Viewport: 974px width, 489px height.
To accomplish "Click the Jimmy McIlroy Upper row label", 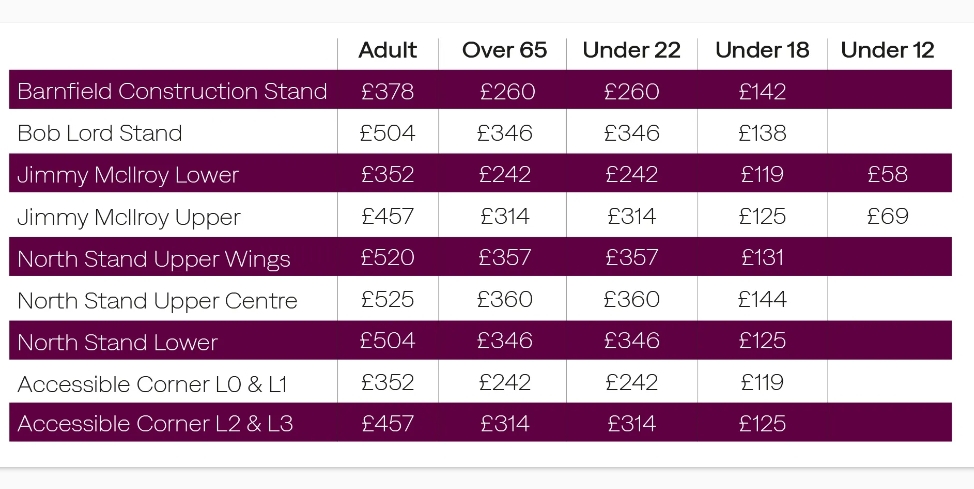I will (129, 217).
